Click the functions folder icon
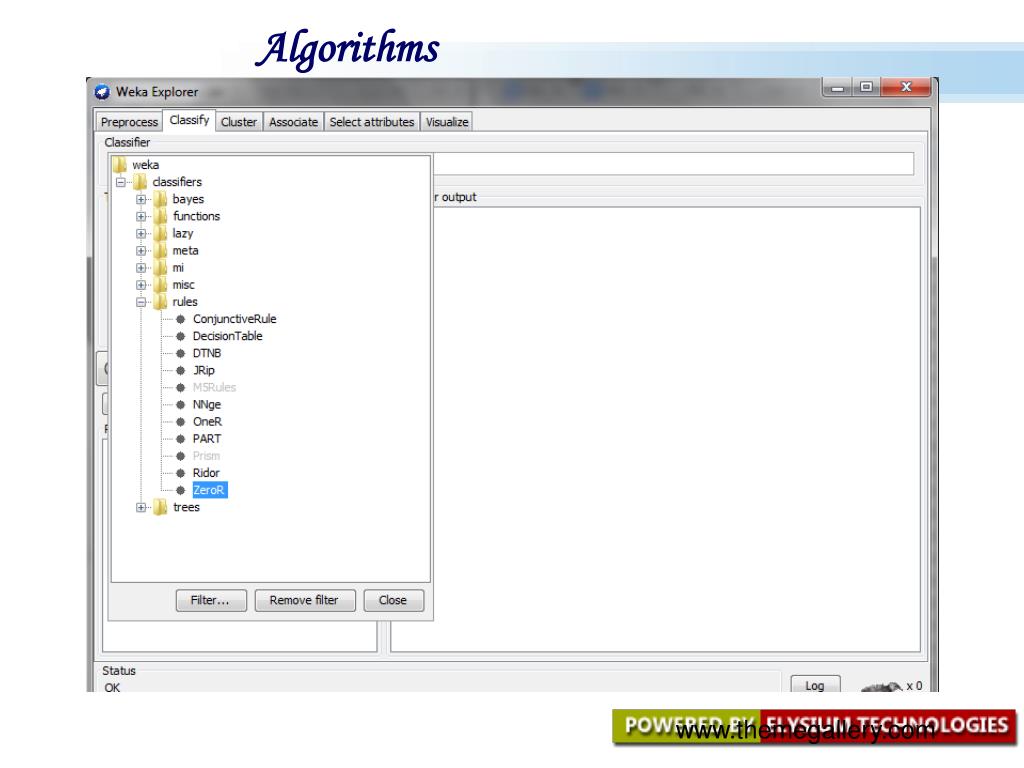 click(161, 216)
